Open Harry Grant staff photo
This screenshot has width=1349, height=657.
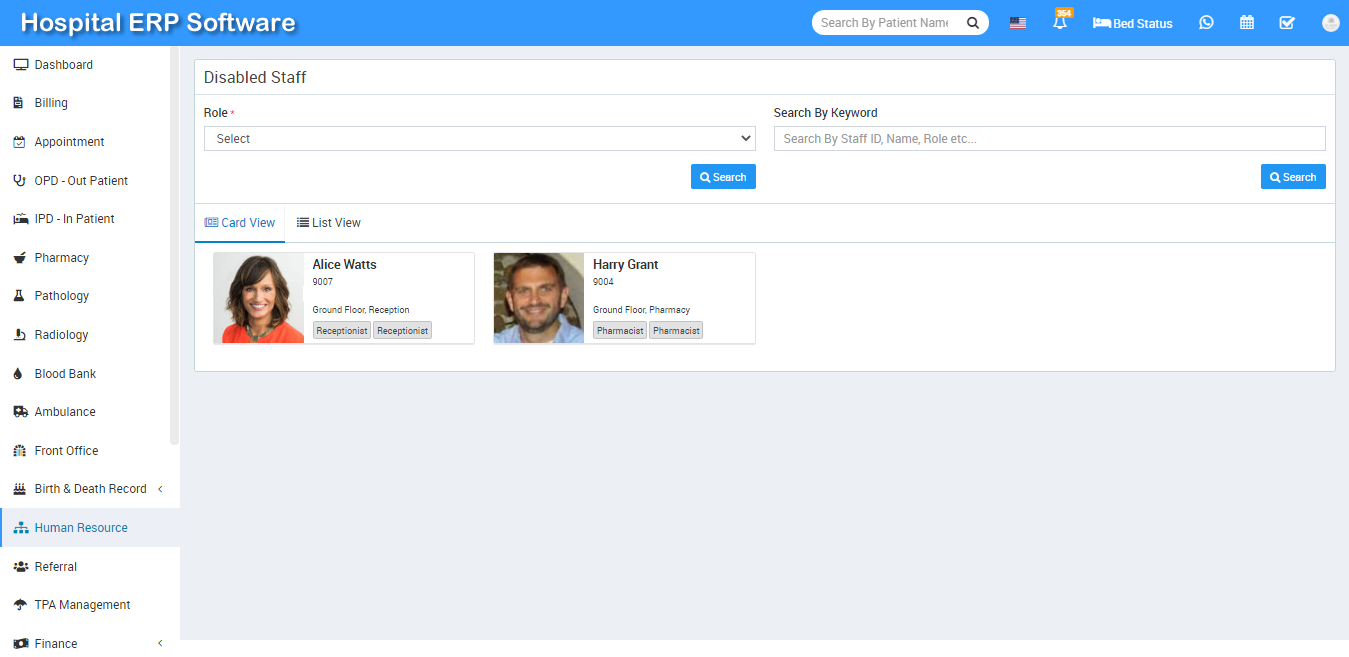coord(539,298)
